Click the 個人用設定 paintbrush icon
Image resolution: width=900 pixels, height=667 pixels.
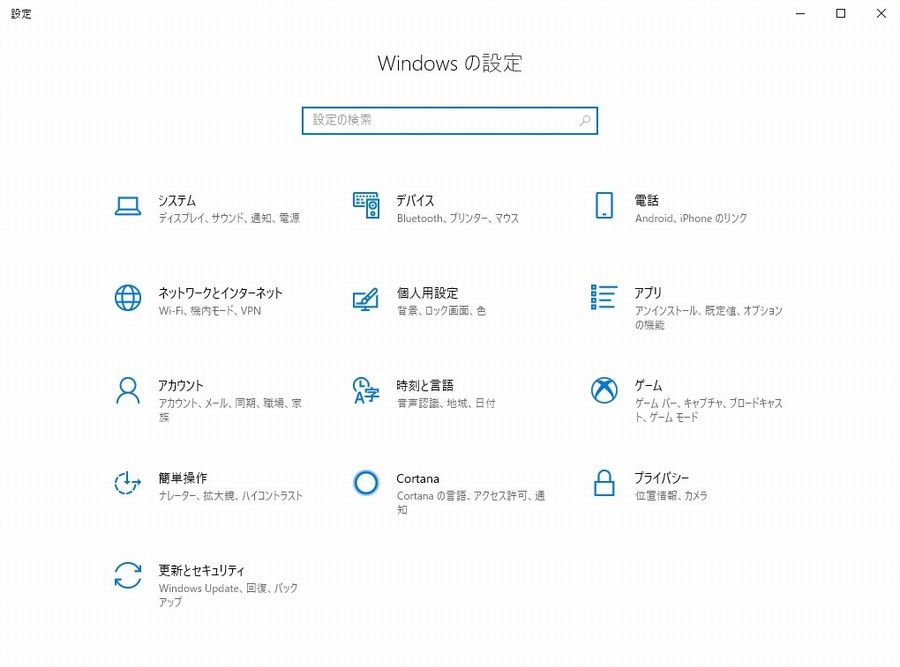366,299
